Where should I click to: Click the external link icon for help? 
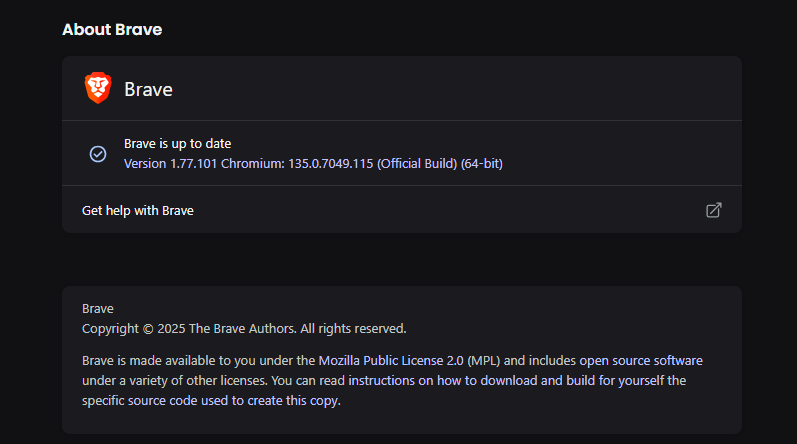coord(714,210)
